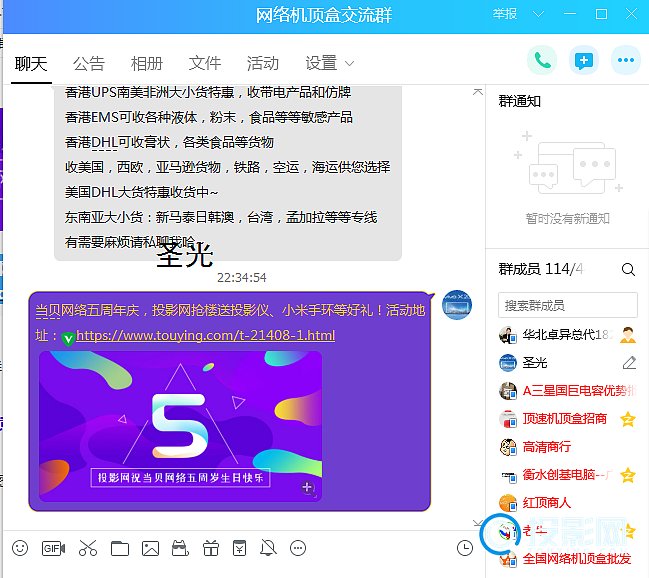
Task: Insert a picture with image icon
Action: [x=150, y=549]
